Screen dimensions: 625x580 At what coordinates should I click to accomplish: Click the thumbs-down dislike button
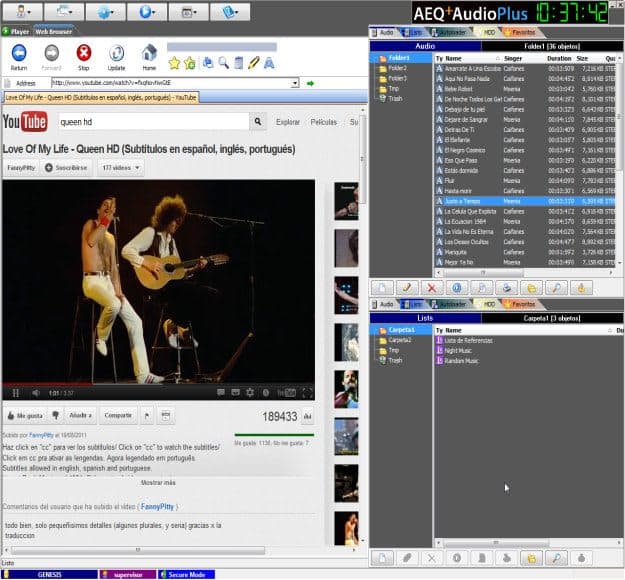click(x=55, y=416)
